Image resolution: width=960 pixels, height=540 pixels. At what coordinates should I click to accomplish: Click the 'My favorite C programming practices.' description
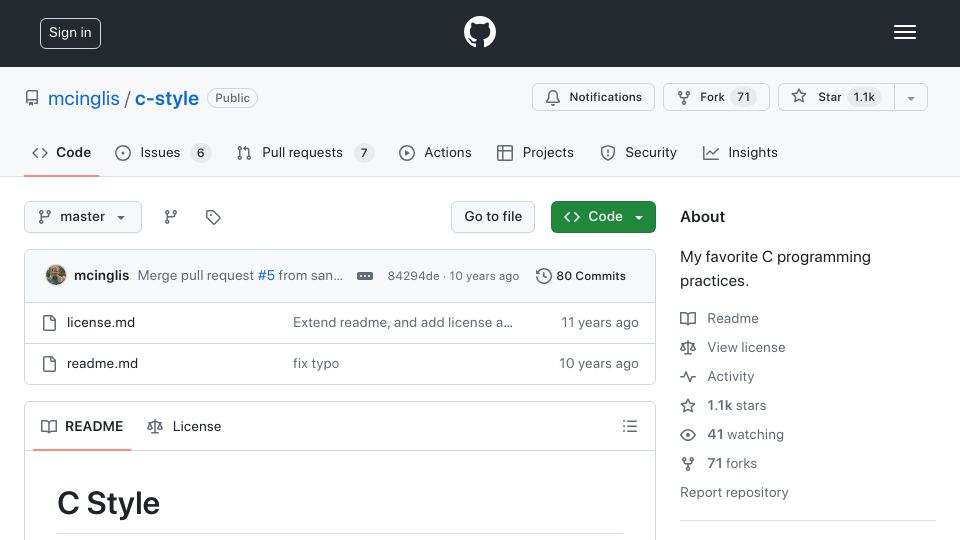[775, 269]
